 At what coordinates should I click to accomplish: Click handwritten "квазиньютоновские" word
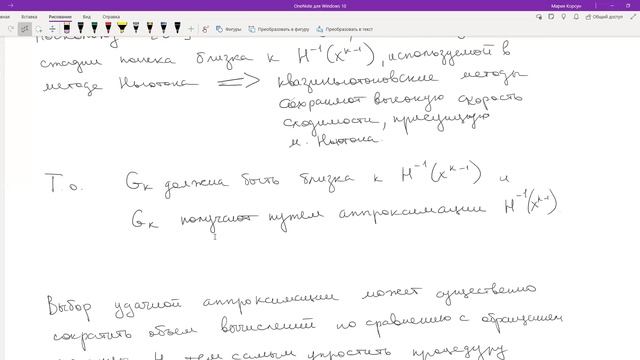tap(357, 79)
